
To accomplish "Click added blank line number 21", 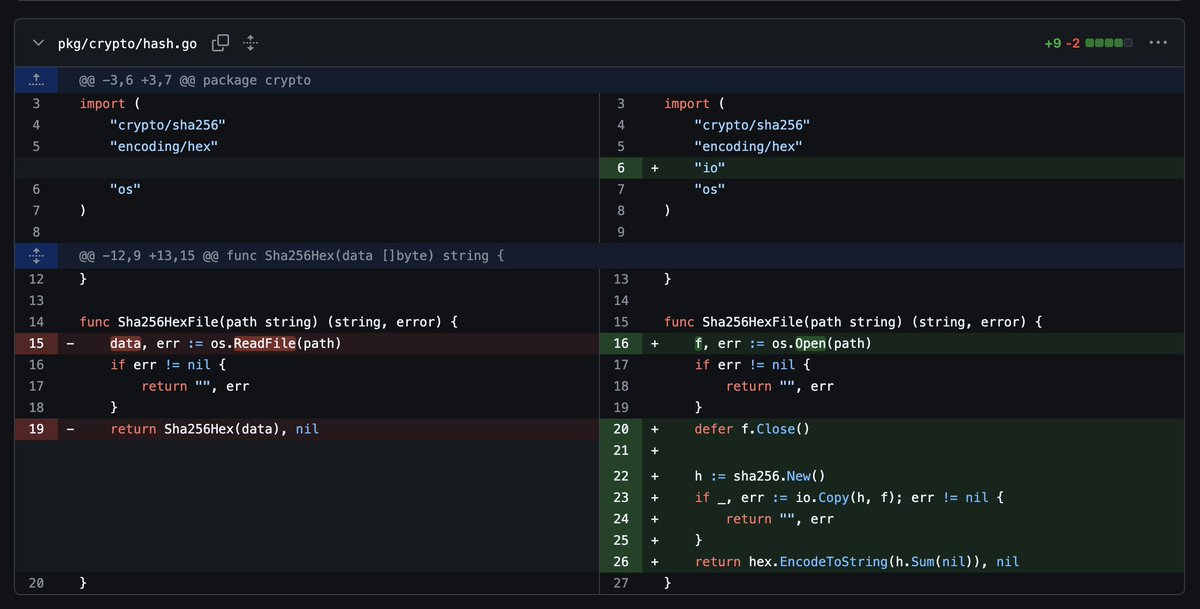I will [x=621, y=451].
